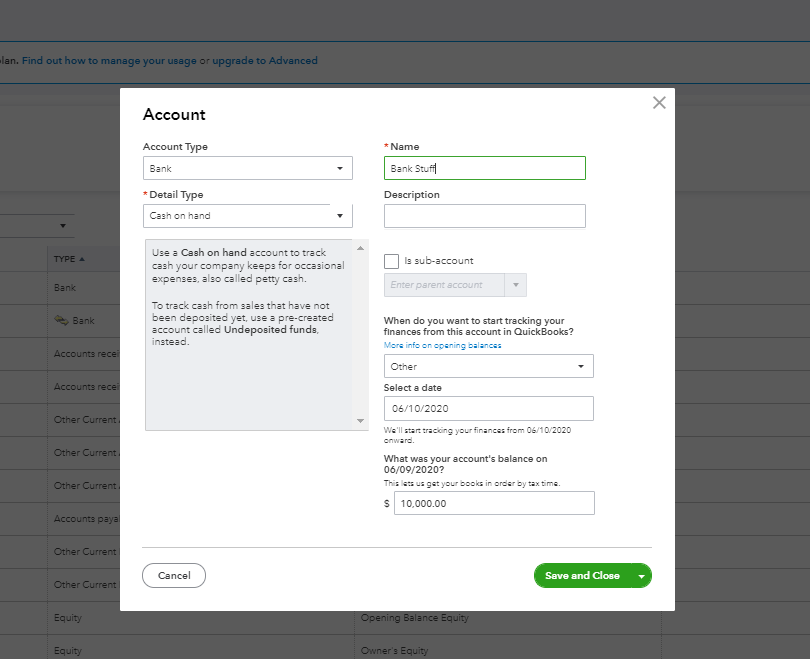This screenshot has height=659, width=810.
Task: Click the Name input field
Action: 484,169
